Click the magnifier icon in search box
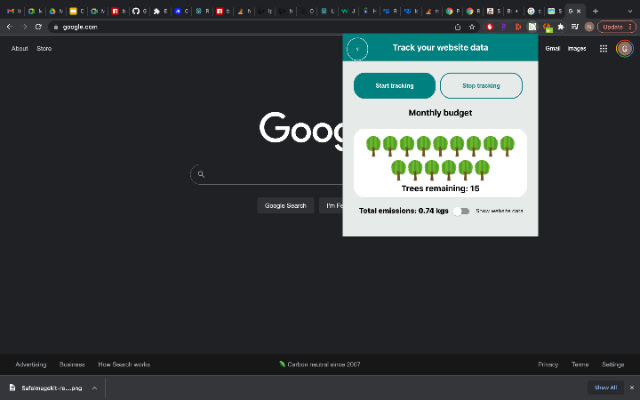Image resolution: width=640 pixels, height=400 pixels. [x=201, y=174]
